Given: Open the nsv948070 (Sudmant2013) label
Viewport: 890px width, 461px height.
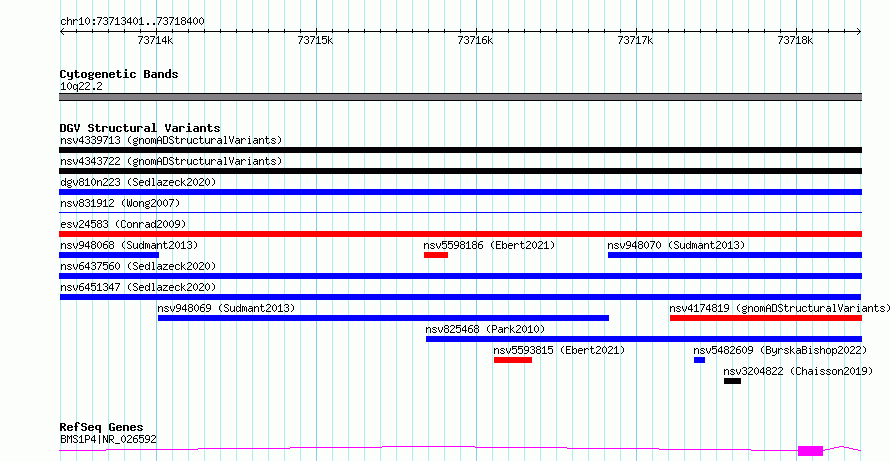Looking at the screenshot, I should pos(676,245).
